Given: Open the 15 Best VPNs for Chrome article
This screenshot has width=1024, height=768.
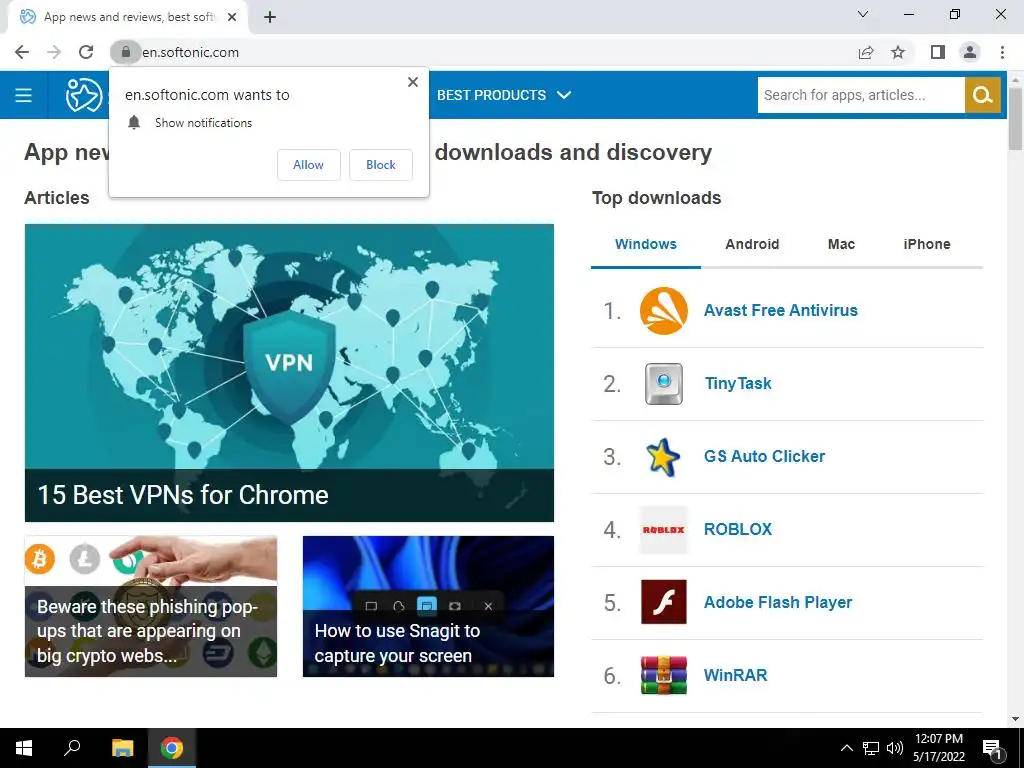Looking at the screenshot, I should [x=289, y=373].
